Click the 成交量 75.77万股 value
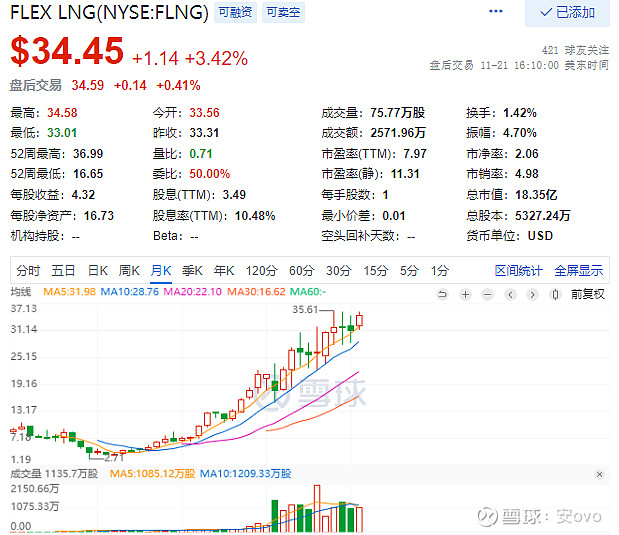 pos(398,113)
